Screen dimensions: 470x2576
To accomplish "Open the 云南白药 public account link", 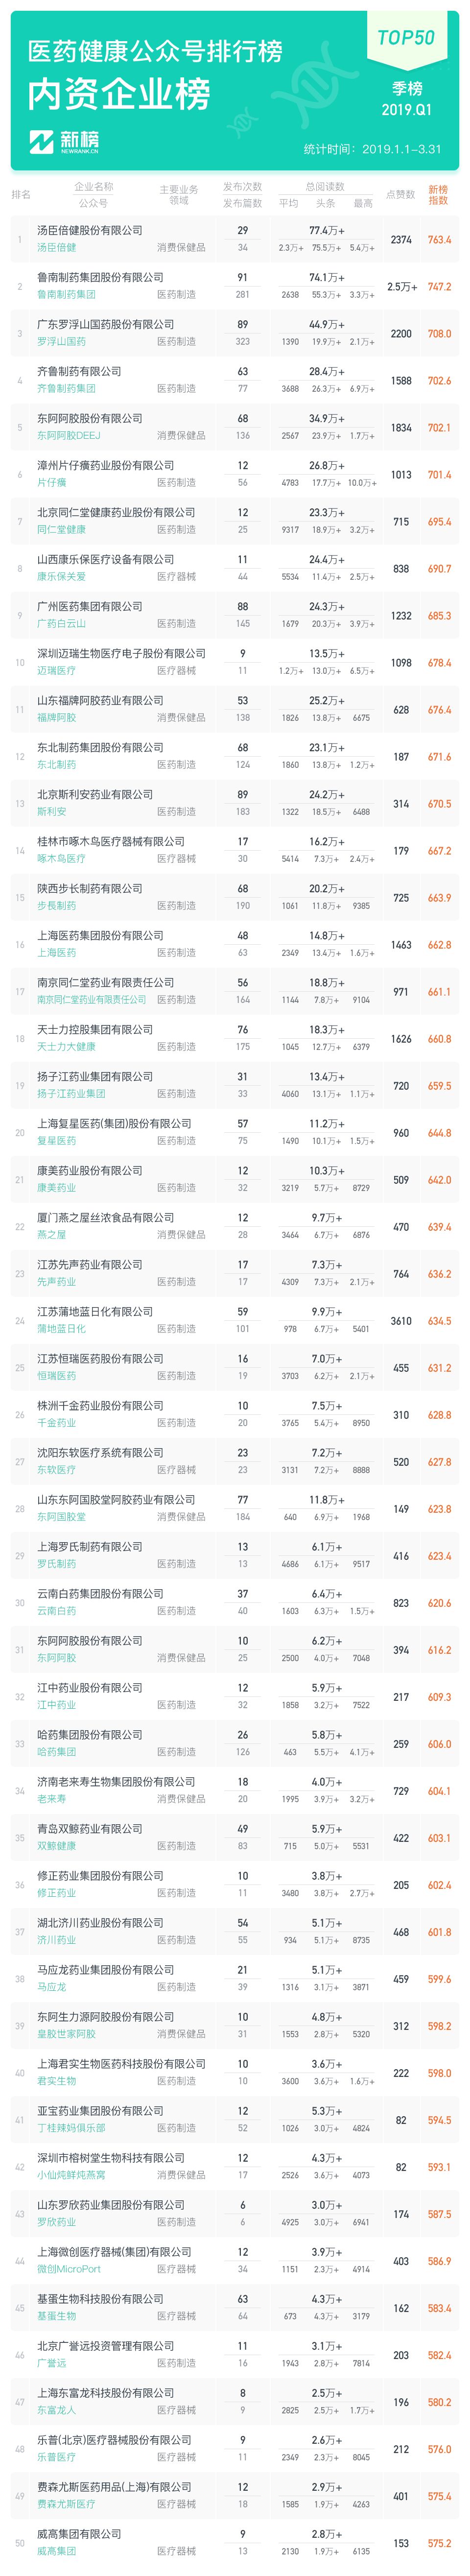I will pyautogui.click(x=56, y=1610).
